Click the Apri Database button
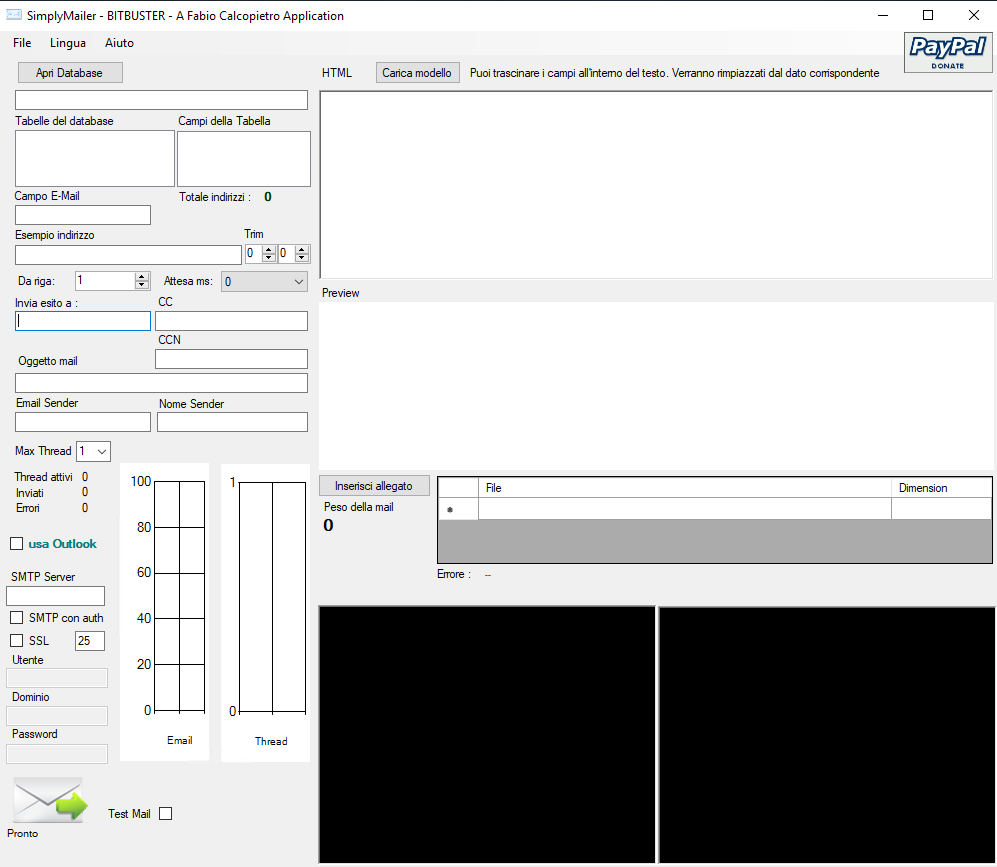The image size is (997, 867). point(69,72)
